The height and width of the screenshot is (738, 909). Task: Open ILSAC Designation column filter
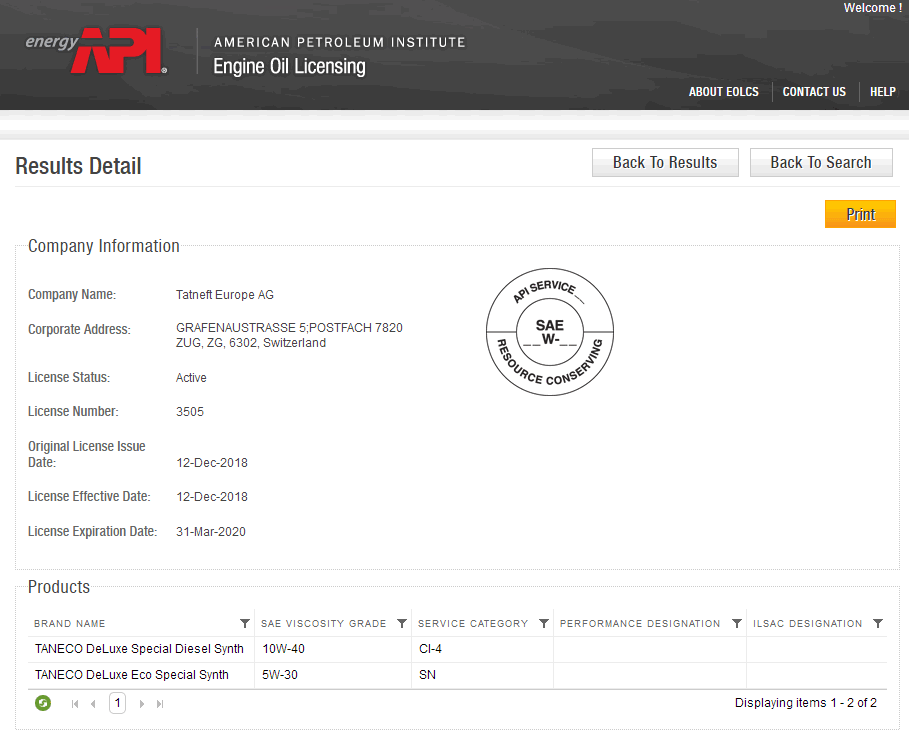[878, 623]
